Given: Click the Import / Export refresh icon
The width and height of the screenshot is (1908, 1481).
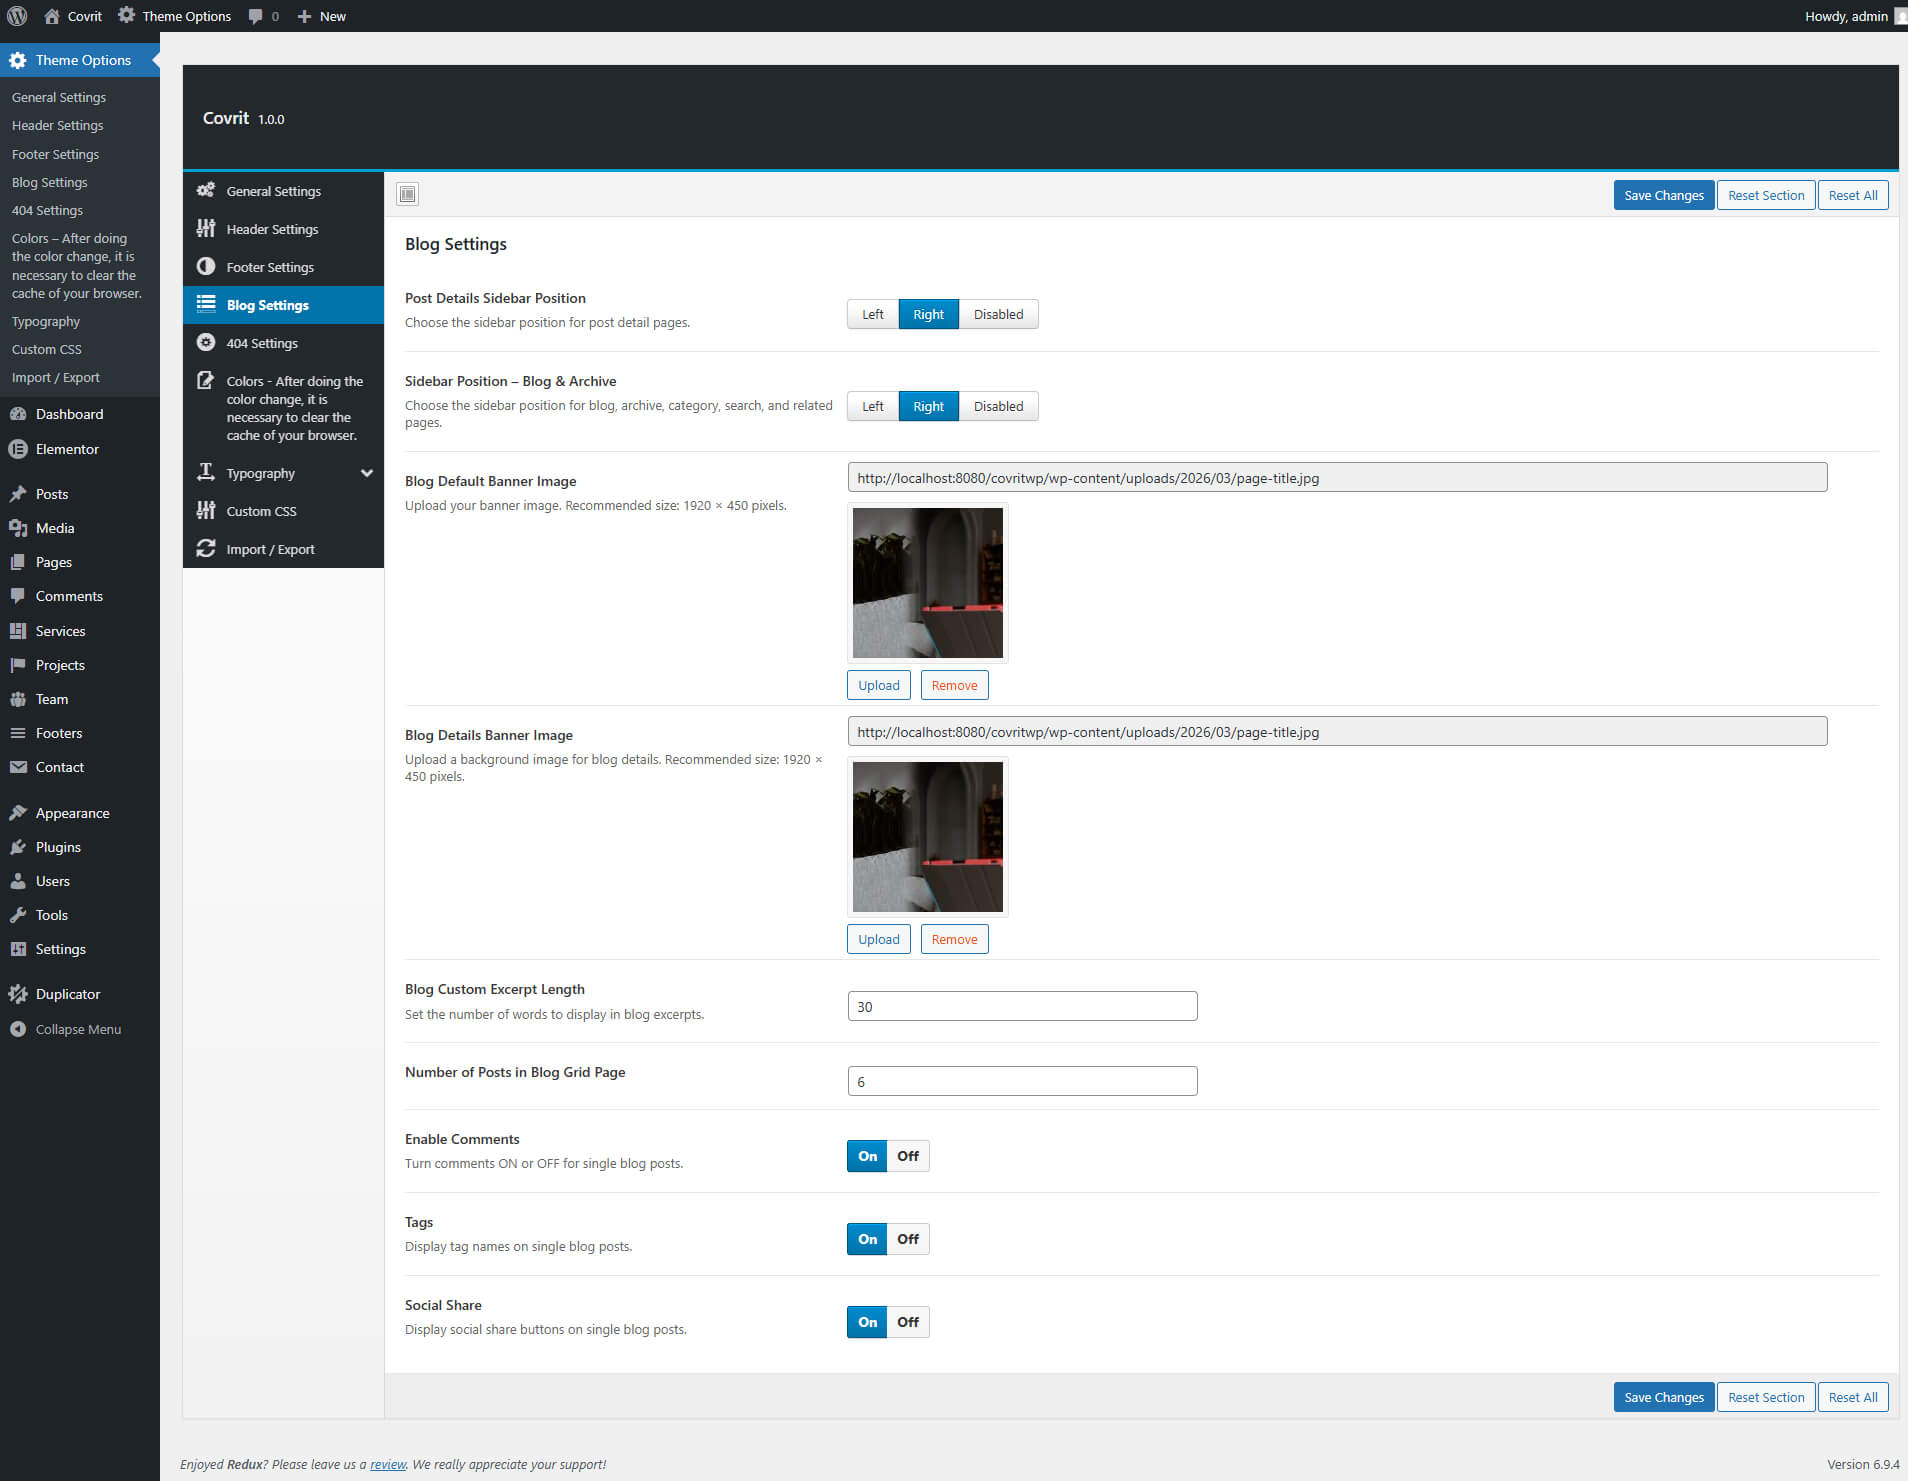Looking at the screenshot, I should (x=206, y=549).
